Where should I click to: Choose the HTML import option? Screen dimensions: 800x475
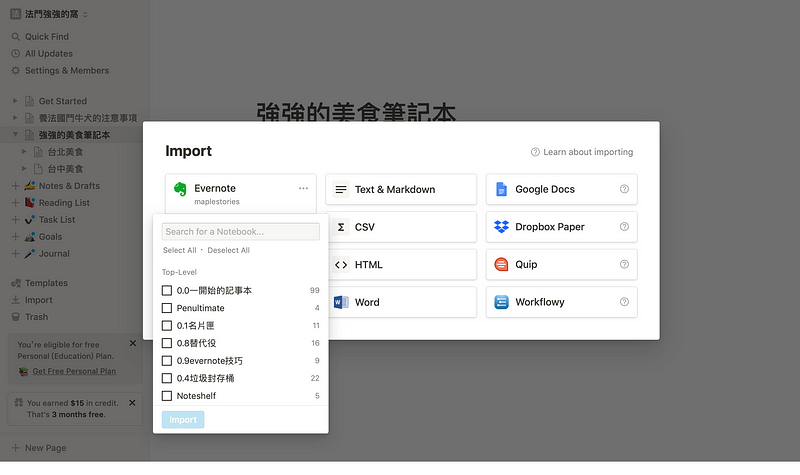pos(401,265)
